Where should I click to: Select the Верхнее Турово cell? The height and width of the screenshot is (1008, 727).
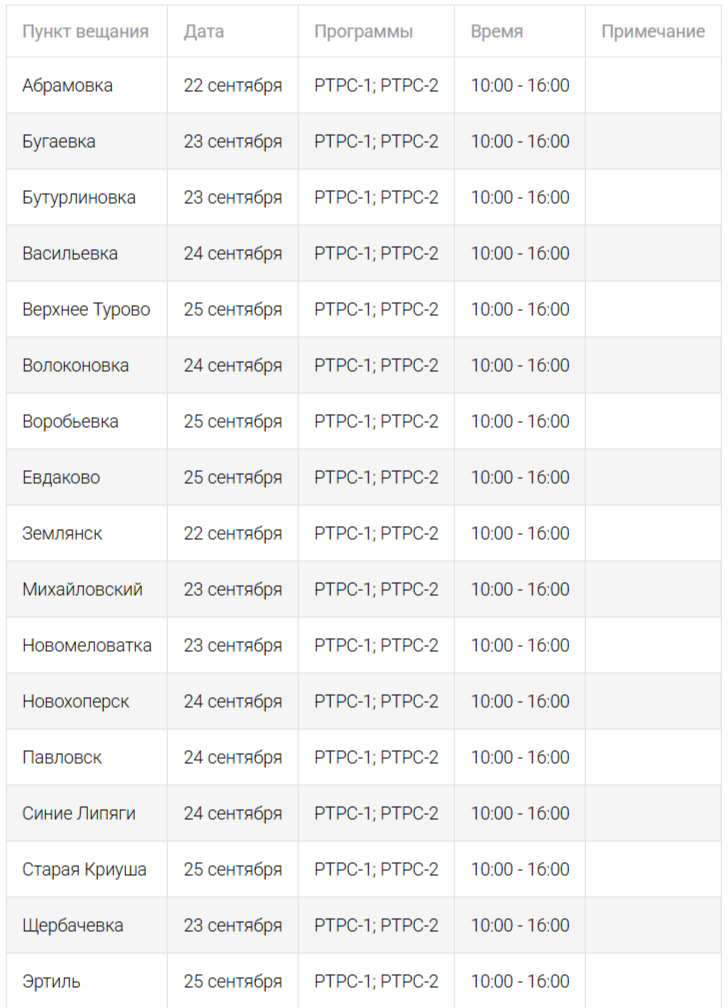tap(86, 309)
